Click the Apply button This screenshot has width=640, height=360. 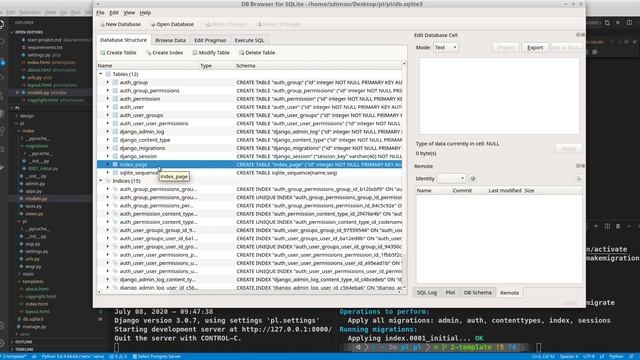(569, 149)
